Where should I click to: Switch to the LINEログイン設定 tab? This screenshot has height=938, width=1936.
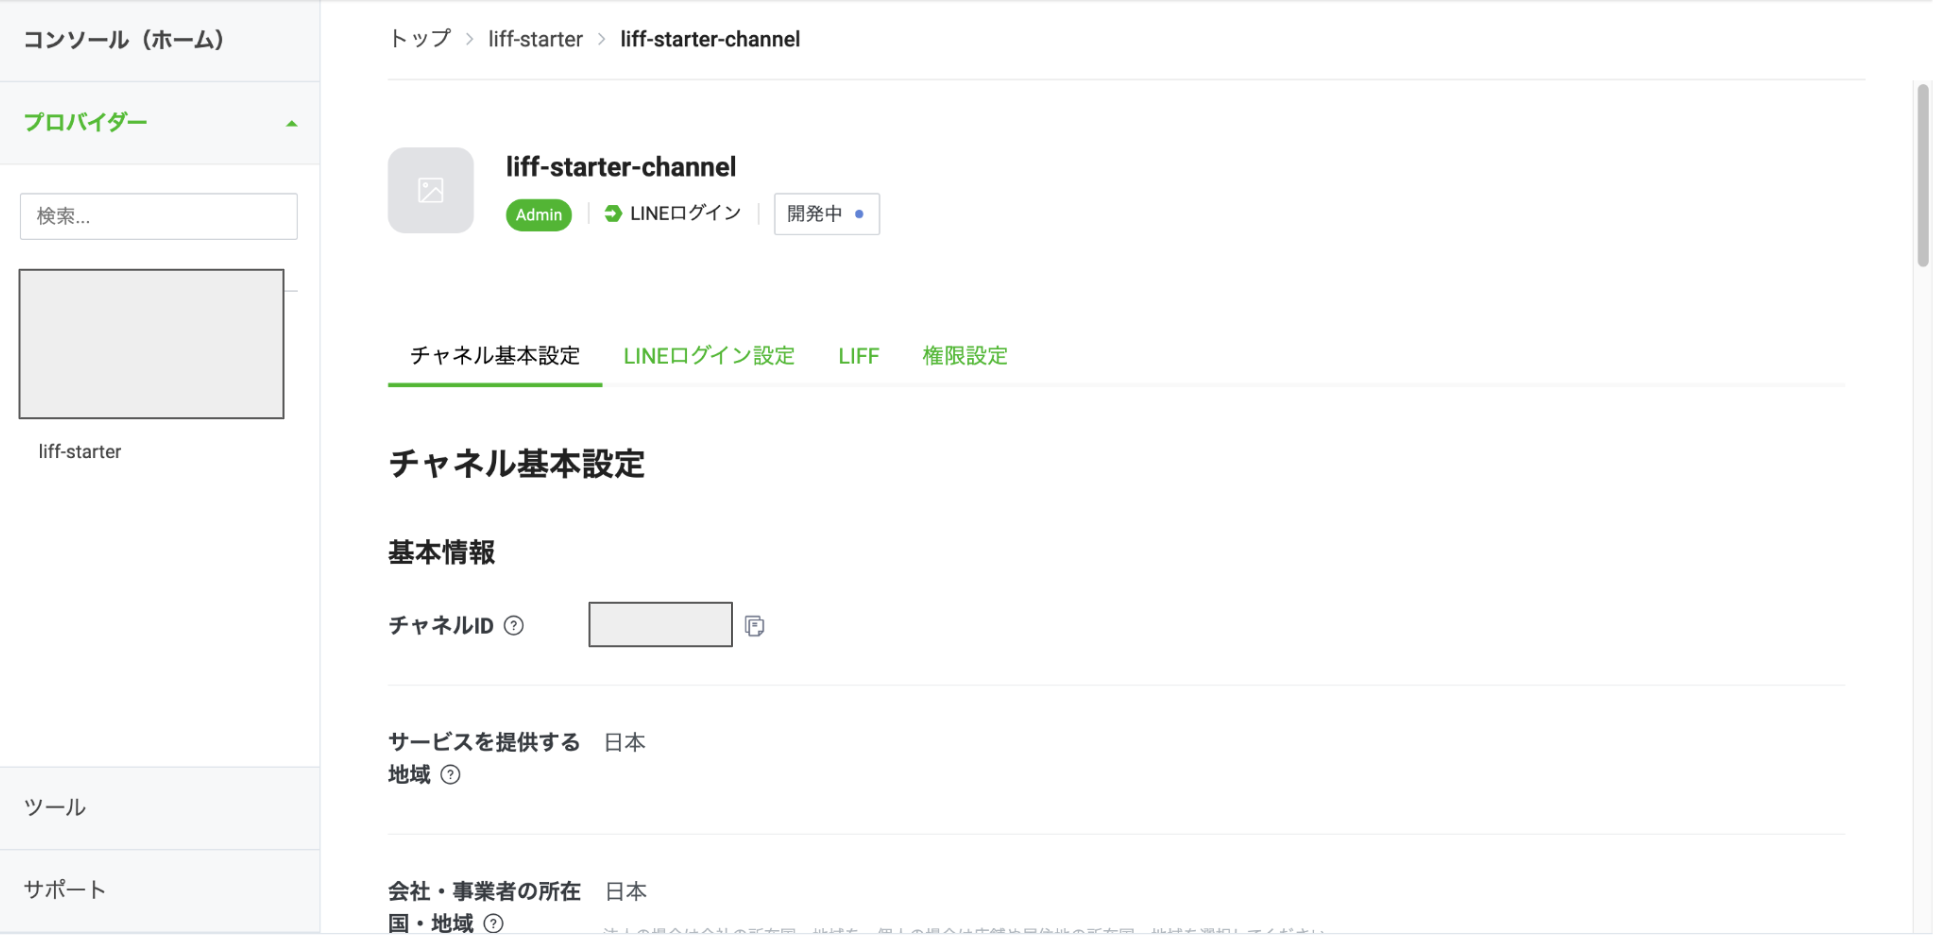pyautogui.click(x=708, y=355)
